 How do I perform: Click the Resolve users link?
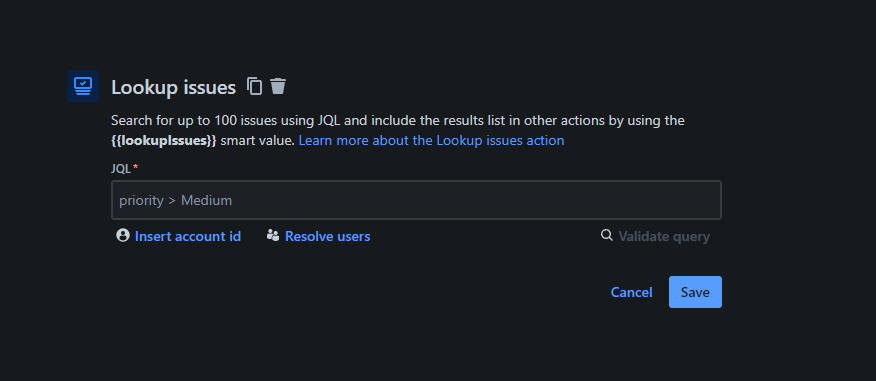coord(318,236)
